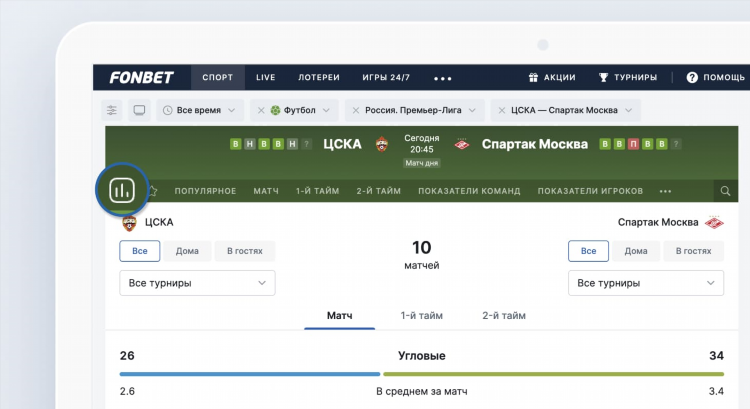This screenshot has height=409, width=750.
Task: Click the Матч дня badge
Action: 421,163
